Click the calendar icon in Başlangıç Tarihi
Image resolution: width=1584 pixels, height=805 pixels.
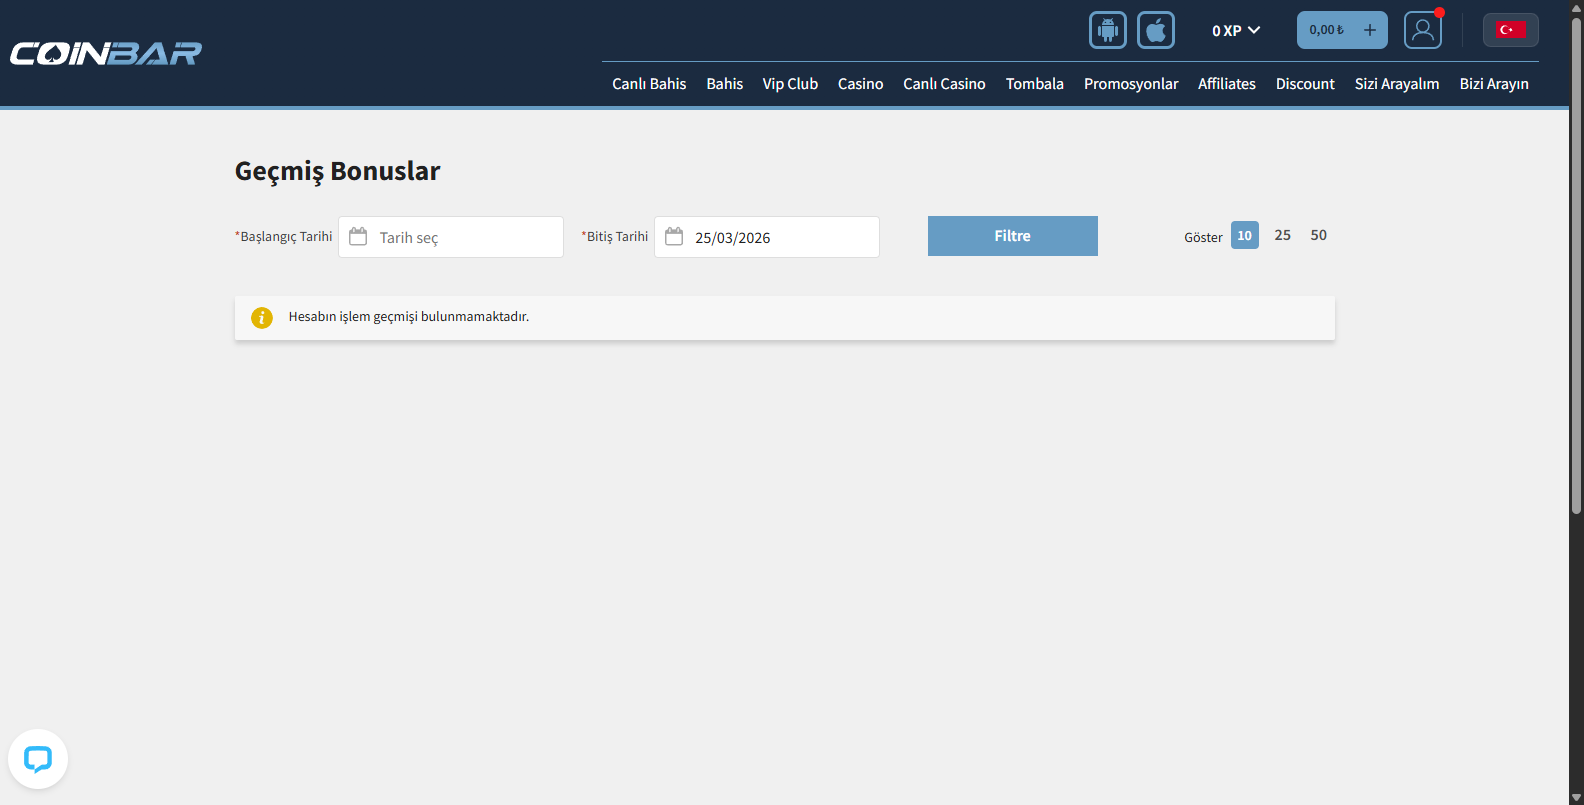(358, 237)
